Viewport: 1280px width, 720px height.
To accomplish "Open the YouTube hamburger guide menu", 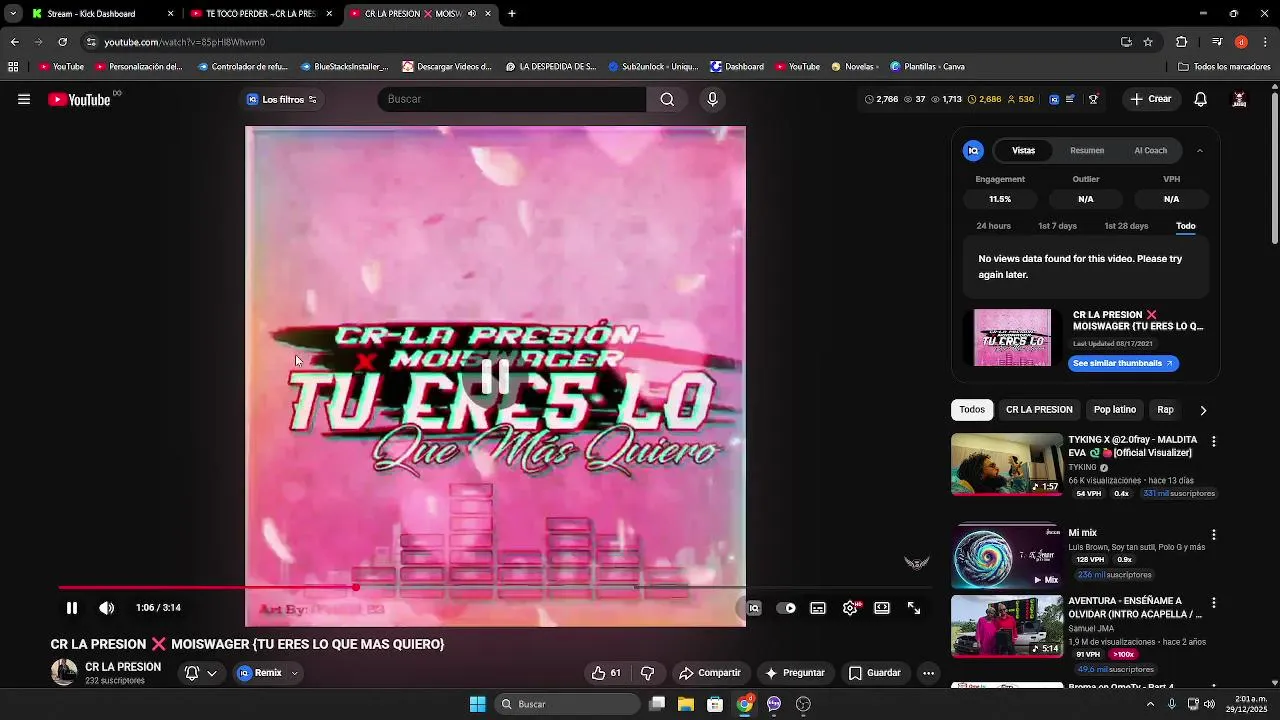I will click(x=24, y=99).
